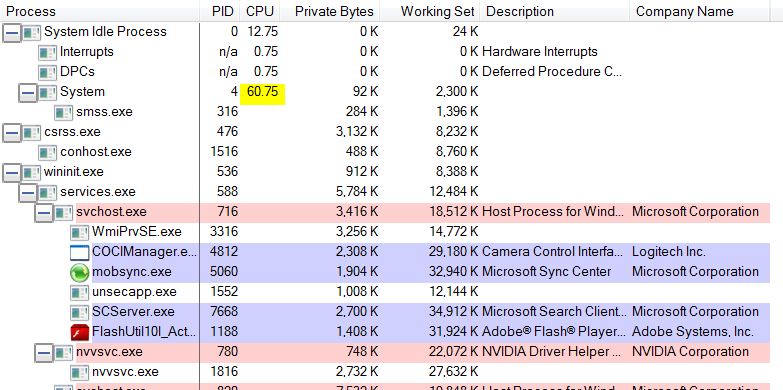Click the mobsync.exe green sync icon
Screen dimensions: 783x390
click(79, 272)
